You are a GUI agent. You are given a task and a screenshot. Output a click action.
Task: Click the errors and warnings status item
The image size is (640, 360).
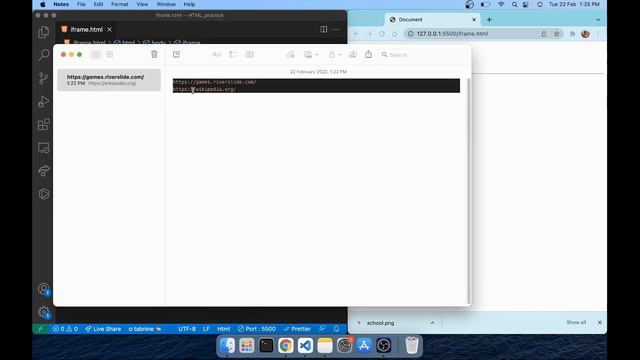(65, 329)
